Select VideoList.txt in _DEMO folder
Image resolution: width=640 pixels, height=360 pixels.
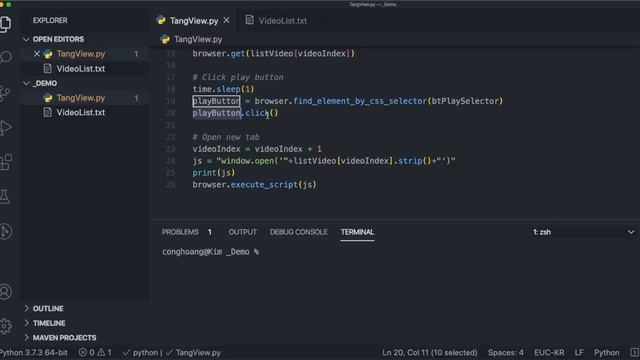81,112
